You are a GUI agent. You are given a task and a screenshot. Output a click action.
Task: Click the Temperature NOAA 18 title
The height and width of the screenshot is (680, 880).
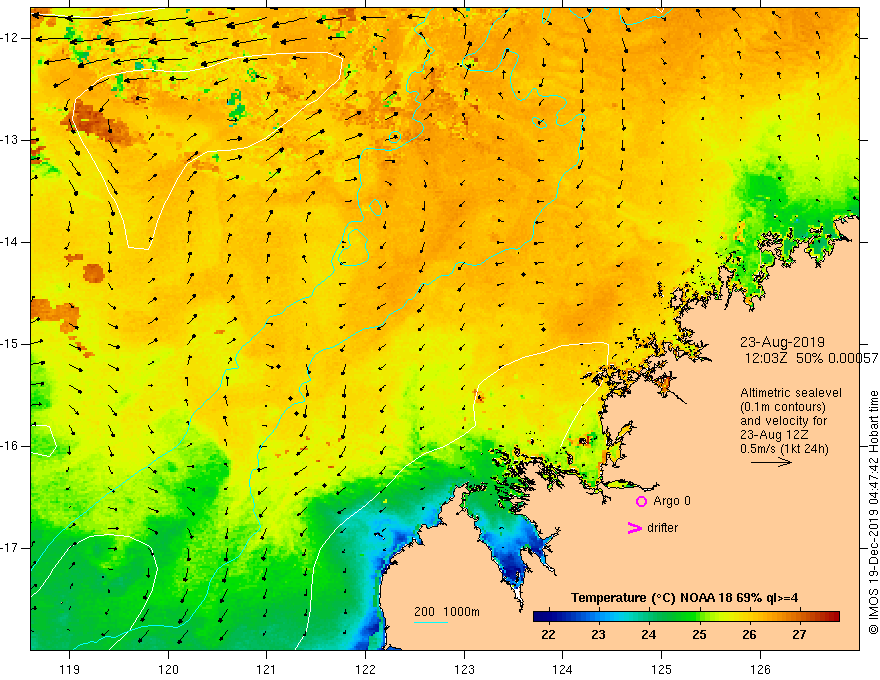point(684,598)
